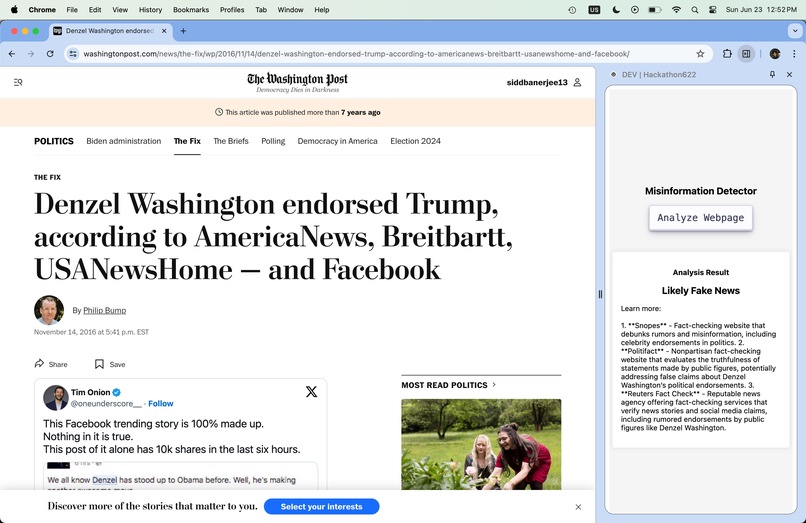Click the Denzel link in tweet text

tap(105, 480)
